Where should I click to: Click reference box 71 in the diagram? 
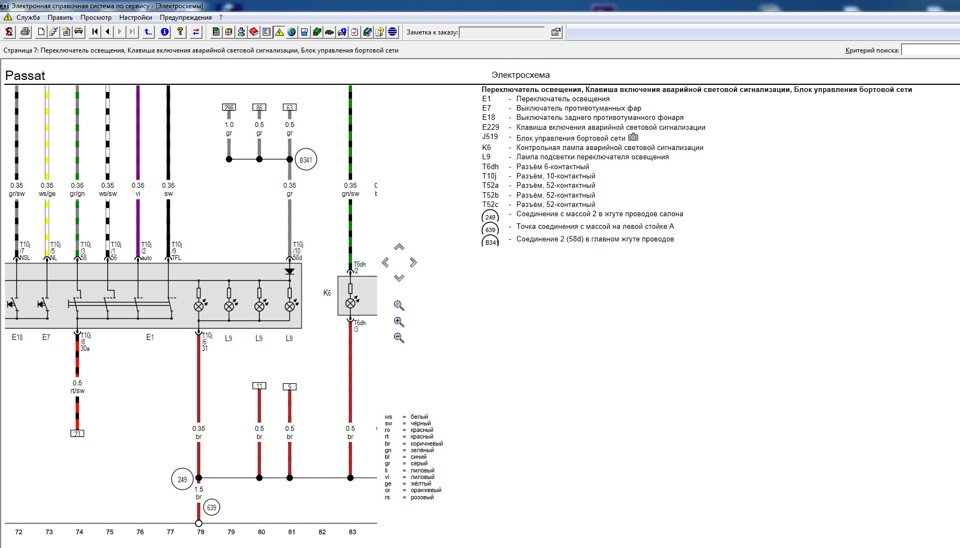77,432
